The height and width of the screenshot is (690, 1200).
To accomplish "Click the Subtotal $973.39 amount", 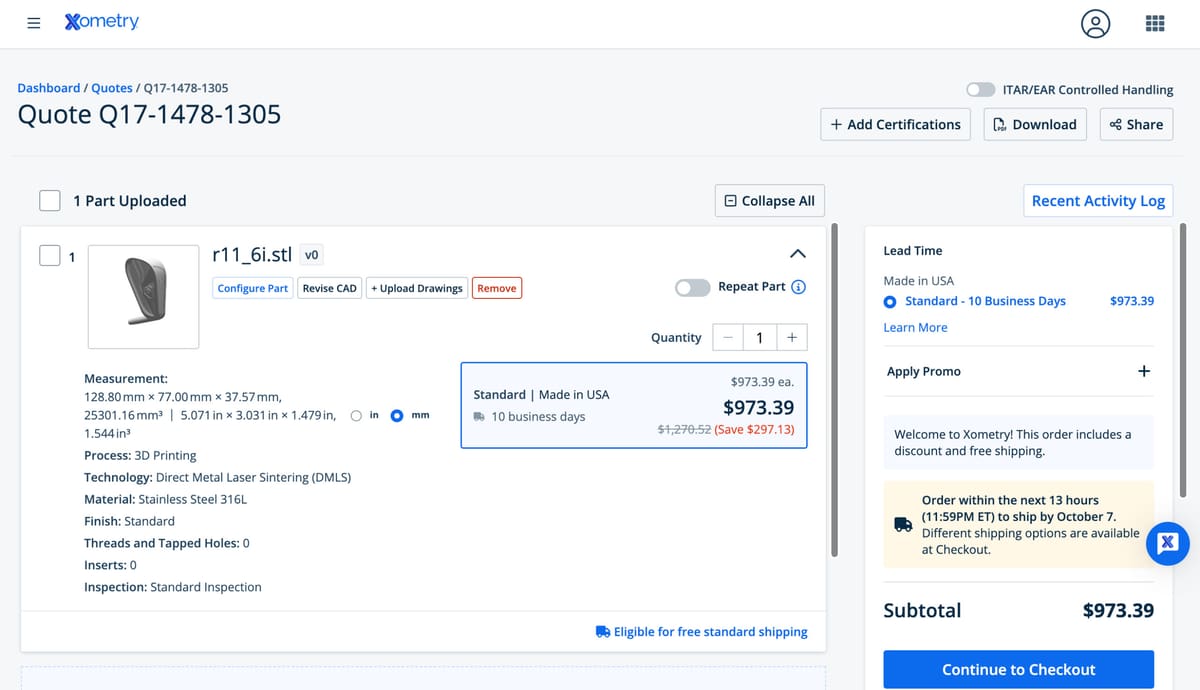I will pos(1118,610).
